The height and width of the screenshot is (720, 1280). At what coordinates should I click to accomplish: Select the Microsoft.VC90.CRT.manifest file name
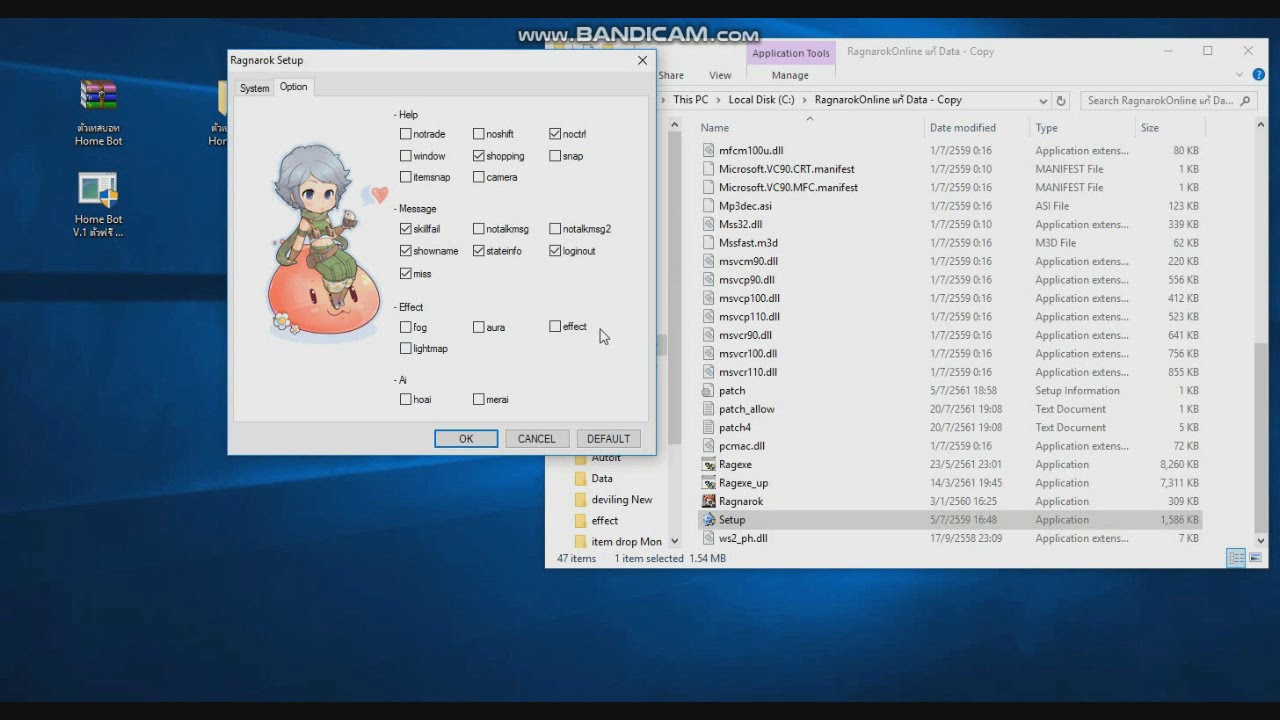coord(787,169)
